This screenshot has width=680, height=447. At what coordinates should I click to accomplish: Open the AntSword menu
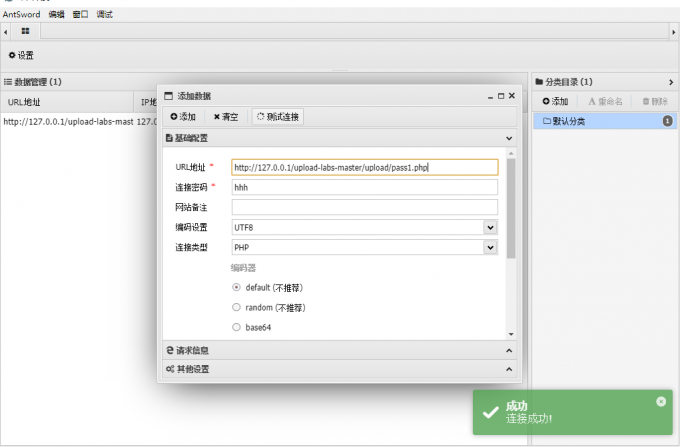point(21,14)
